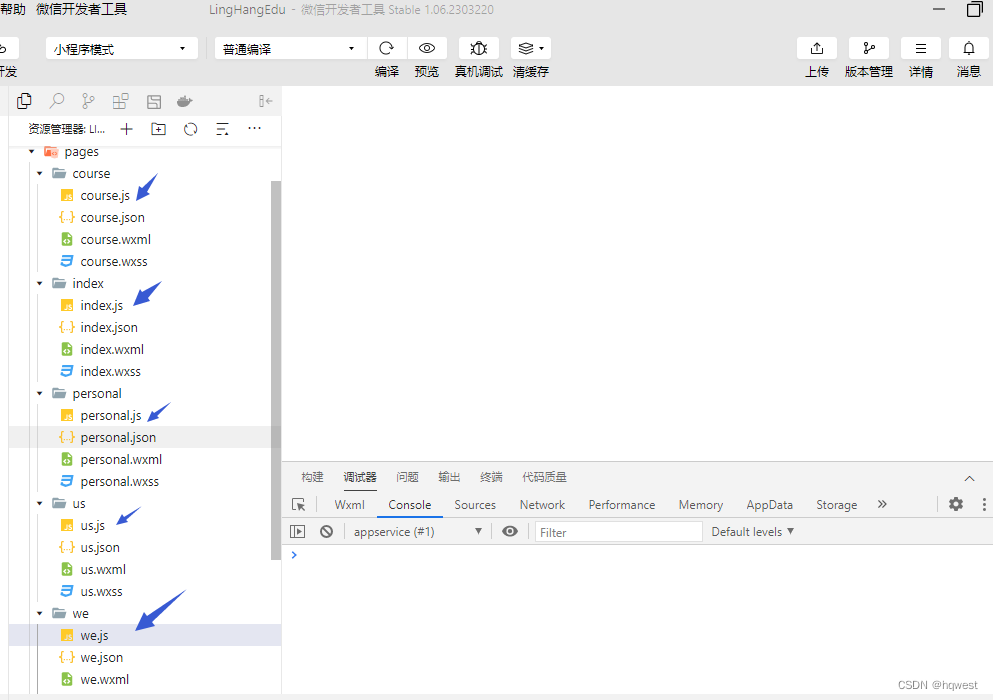Collapse the we folder

point(40,613)
